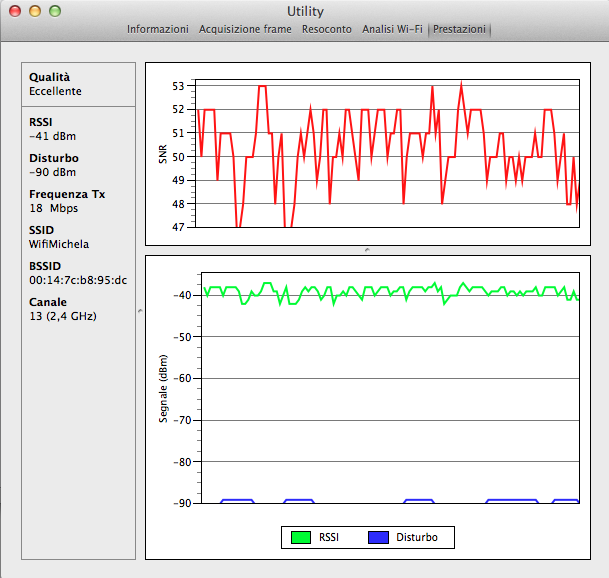Image resolution: width=609 pixels, height=578 pixels.
Task: Select the -90 dBm noise value
Action: coord(52,172)
